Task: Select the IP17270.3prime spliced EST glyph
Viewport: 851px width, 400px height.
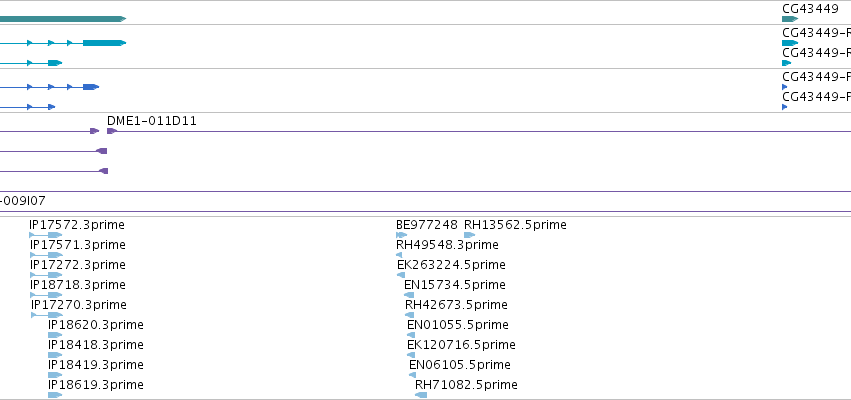Action: (x=47, y=315)
